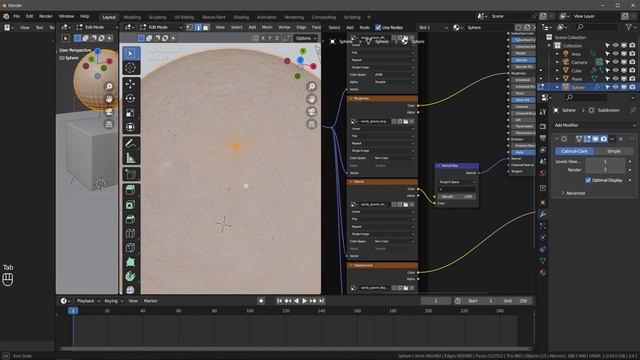Select the Annotate tool
640x360 pixels.
131,143
